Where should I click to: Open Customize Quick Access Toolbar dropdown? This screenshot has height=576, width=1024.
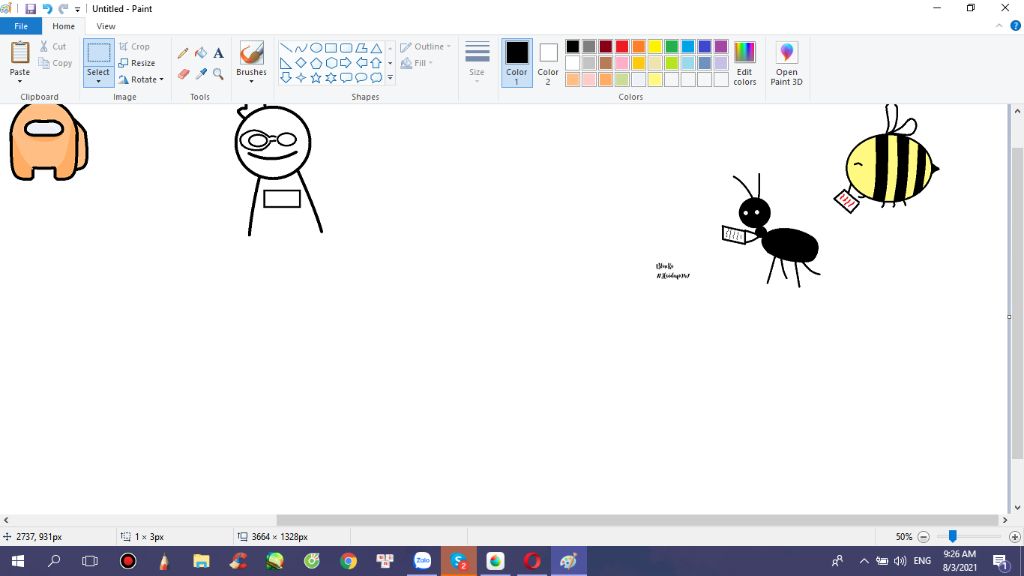click(x=77, y=9)
